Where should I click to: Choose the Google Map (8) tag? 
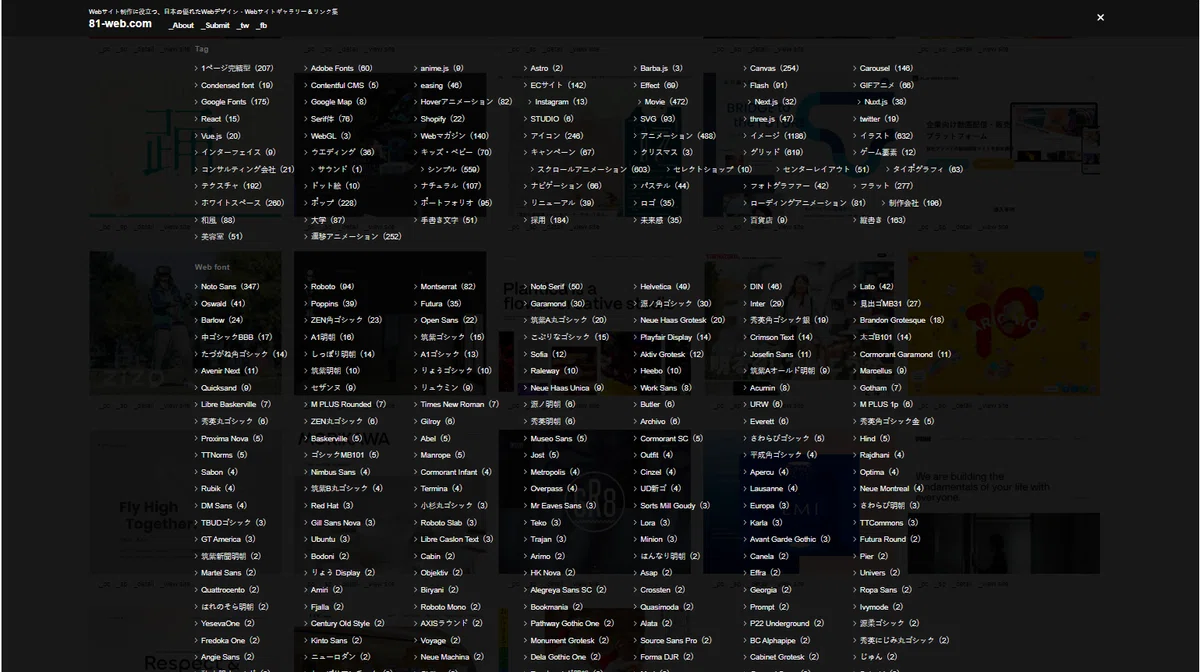[x=338, y=102]
